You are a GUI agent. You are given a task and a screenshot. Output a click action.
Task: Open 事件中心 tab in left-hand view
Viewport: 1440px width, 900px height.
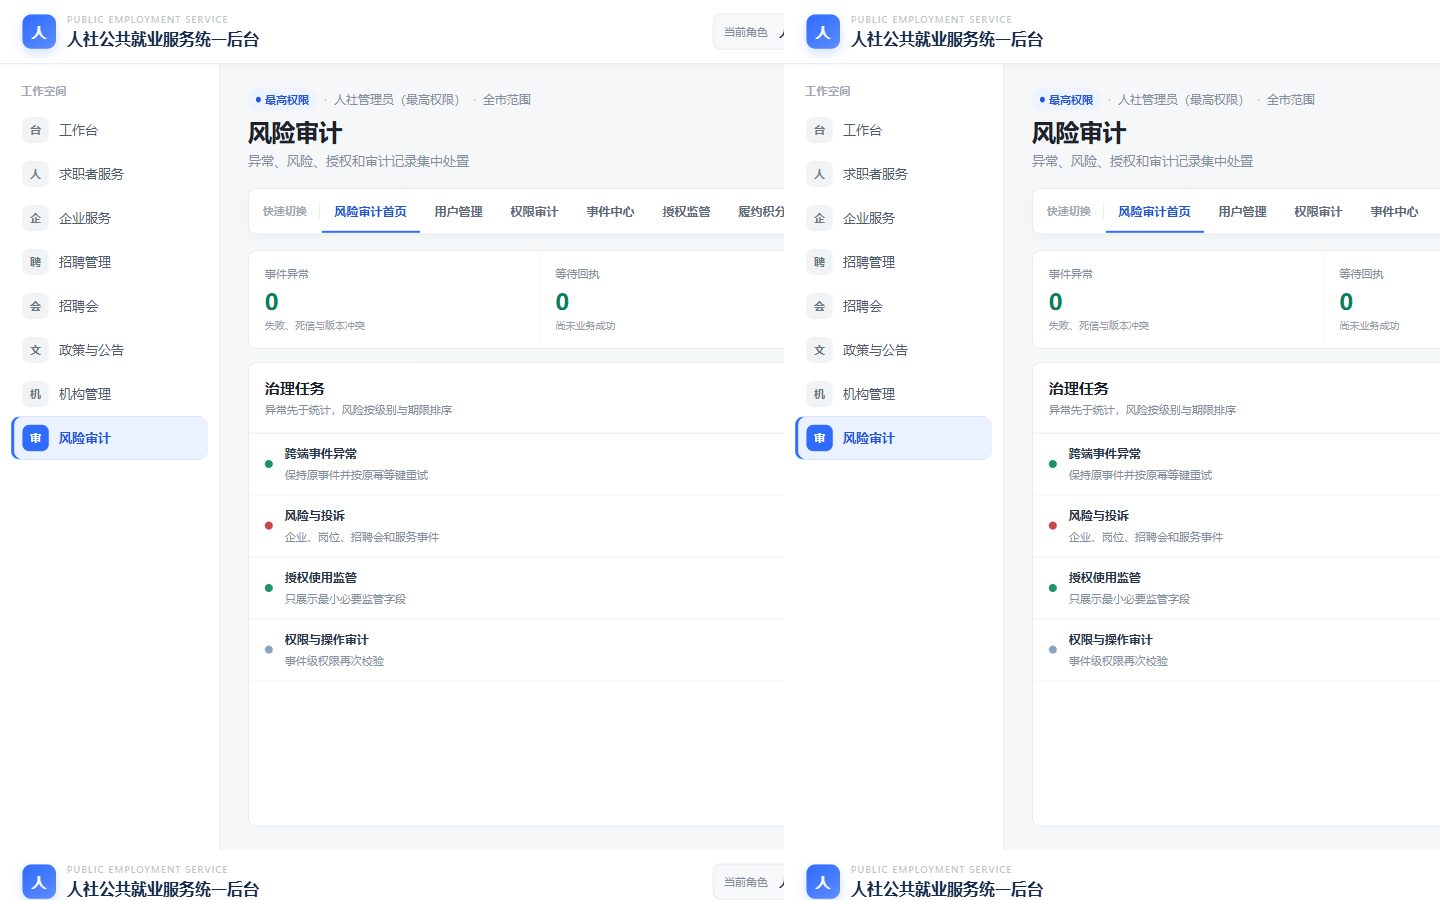610,212
